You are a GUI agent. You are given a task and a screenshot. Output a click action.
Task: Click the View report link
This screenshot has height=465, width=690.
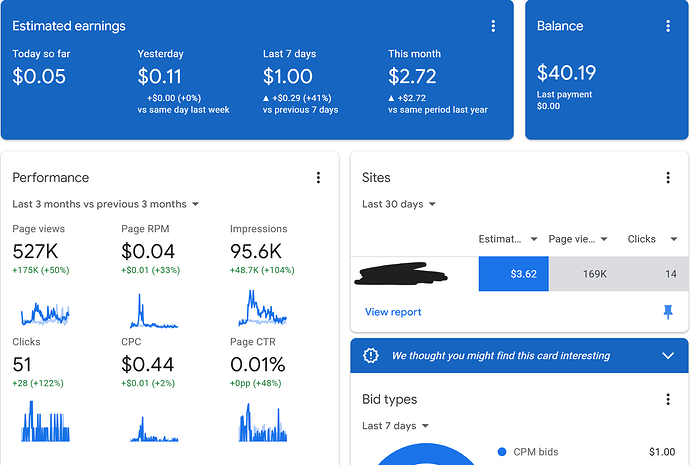(x=393, y=312)
